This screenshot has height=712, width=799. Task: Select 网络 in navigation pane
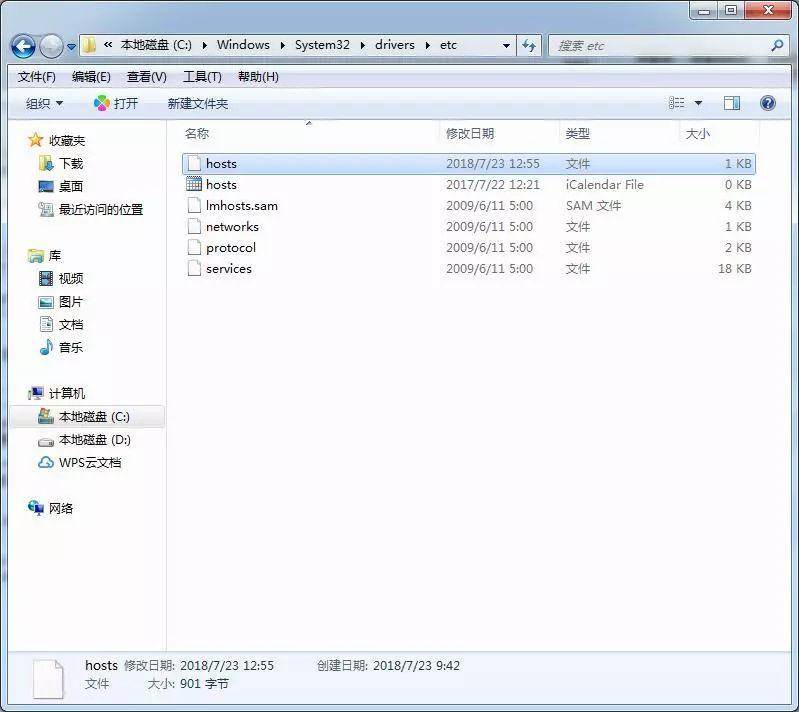point(50,508)
